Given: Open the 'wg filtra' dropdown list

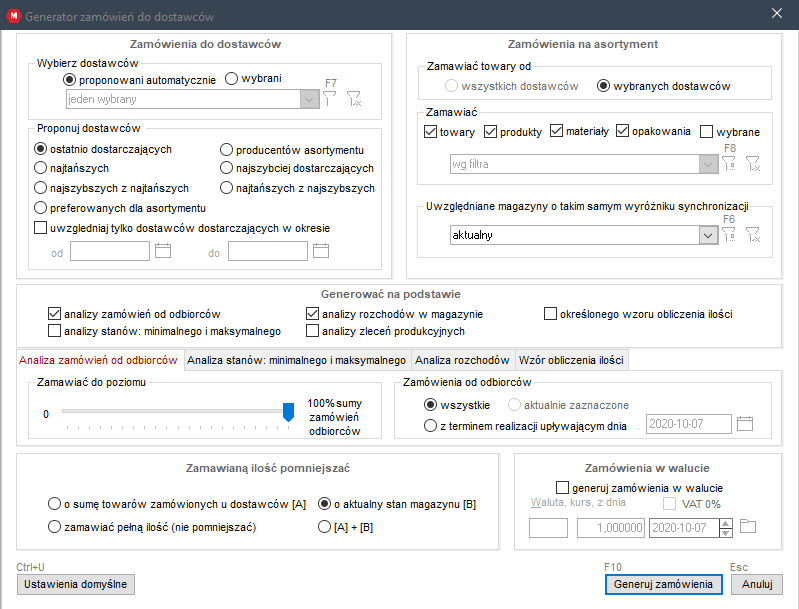Looking at the screenshot, I should pos(708,164).
